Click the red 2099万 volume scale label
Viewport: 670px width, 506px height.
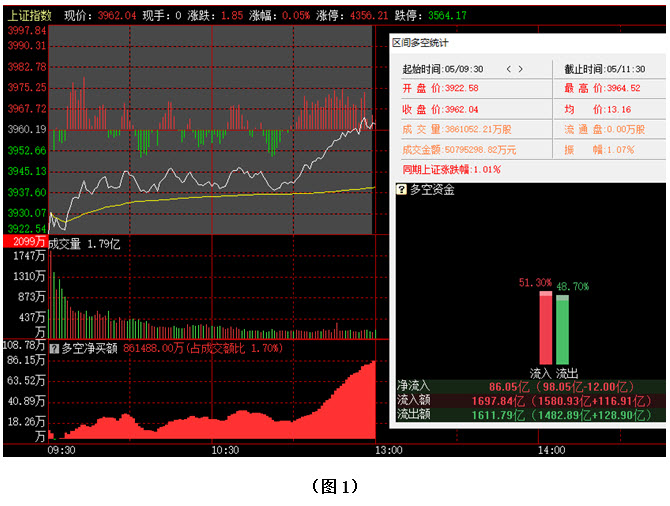pos(25,243)
